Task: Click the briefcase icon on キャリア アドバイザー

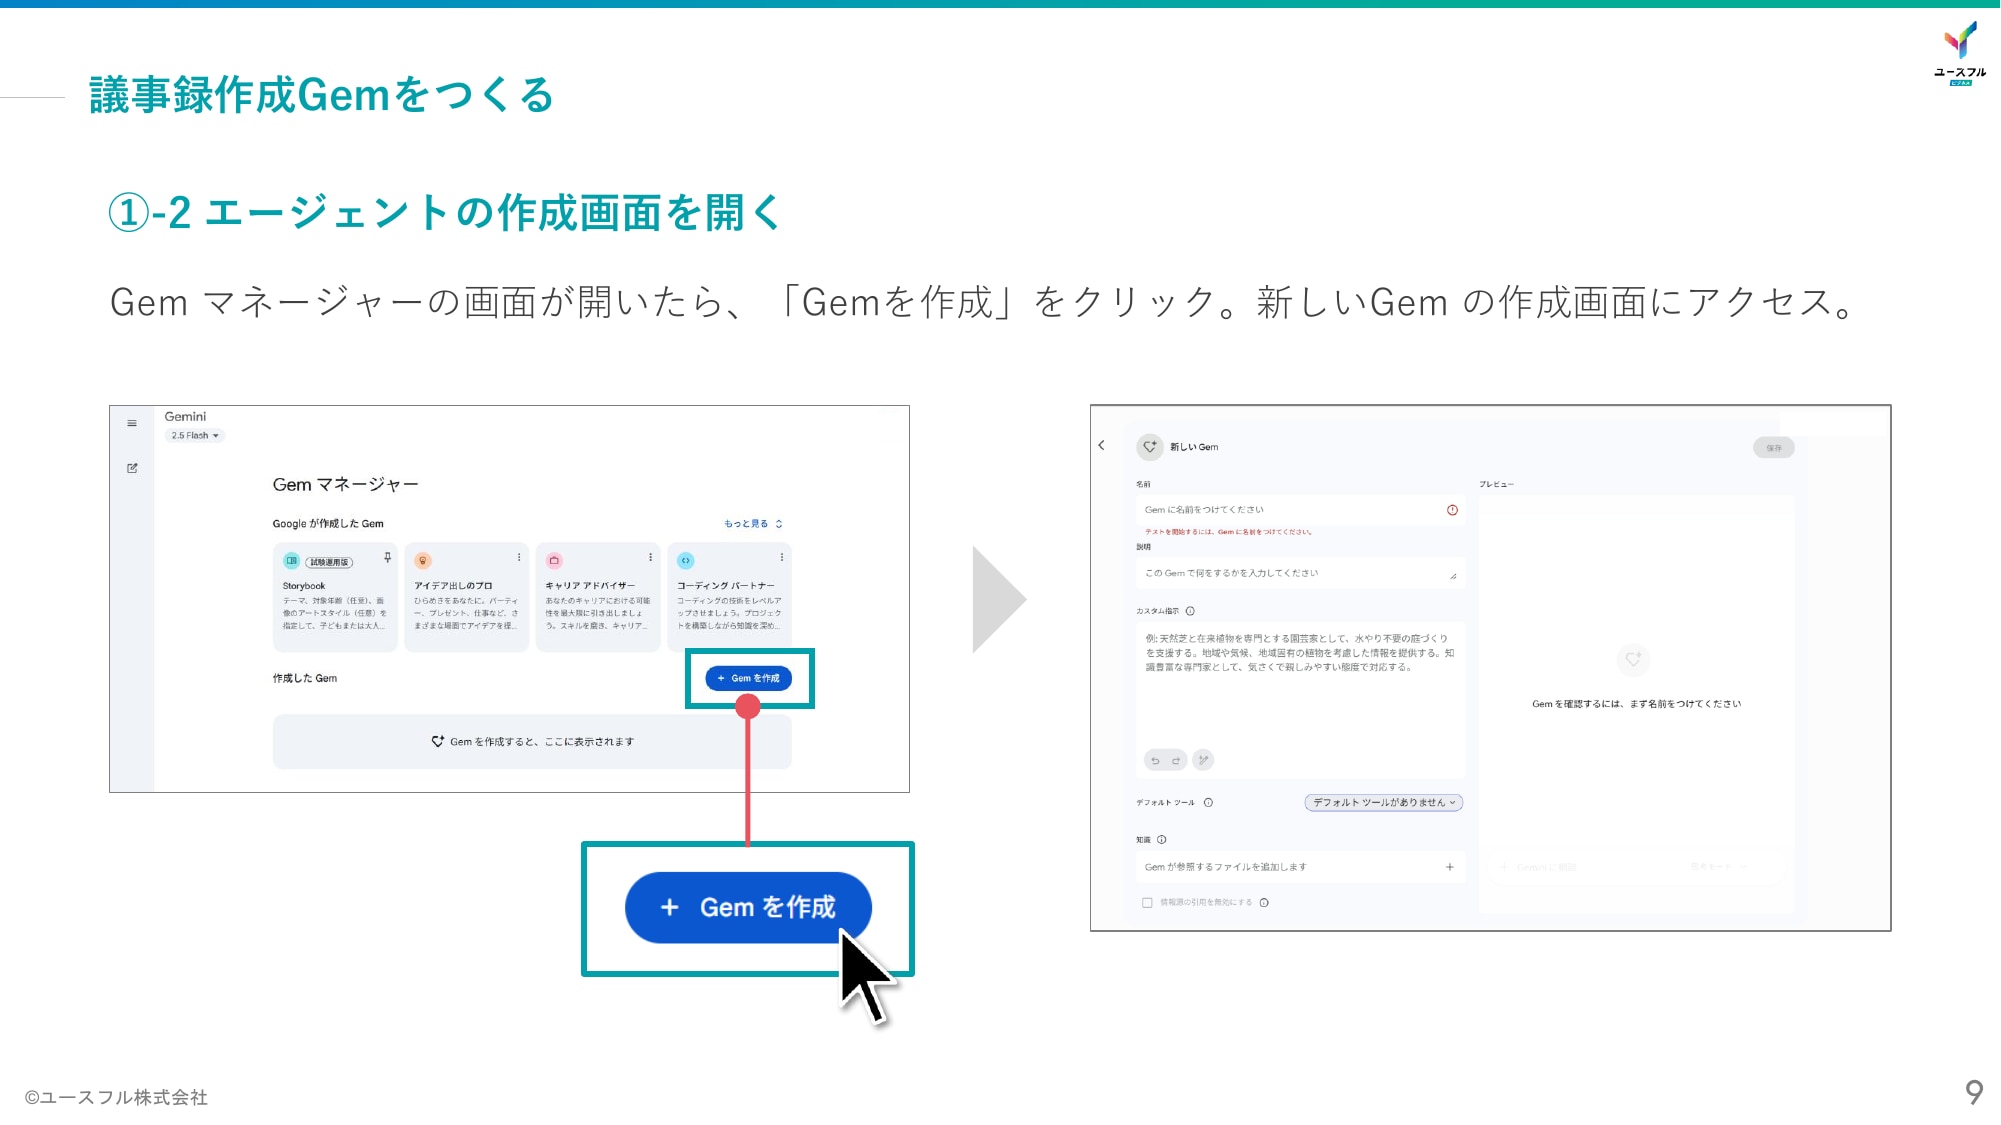Action: [554, 561]
